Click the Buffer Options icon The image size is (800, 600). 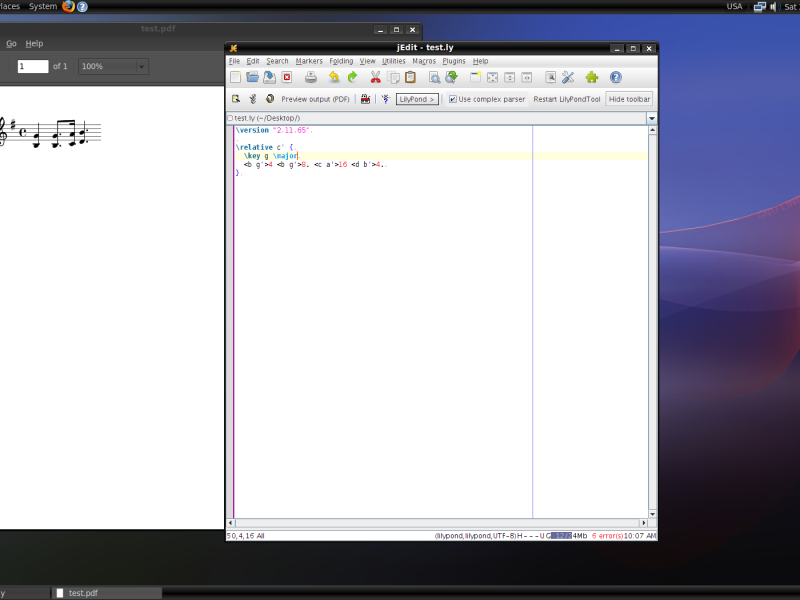pos(551,77)
